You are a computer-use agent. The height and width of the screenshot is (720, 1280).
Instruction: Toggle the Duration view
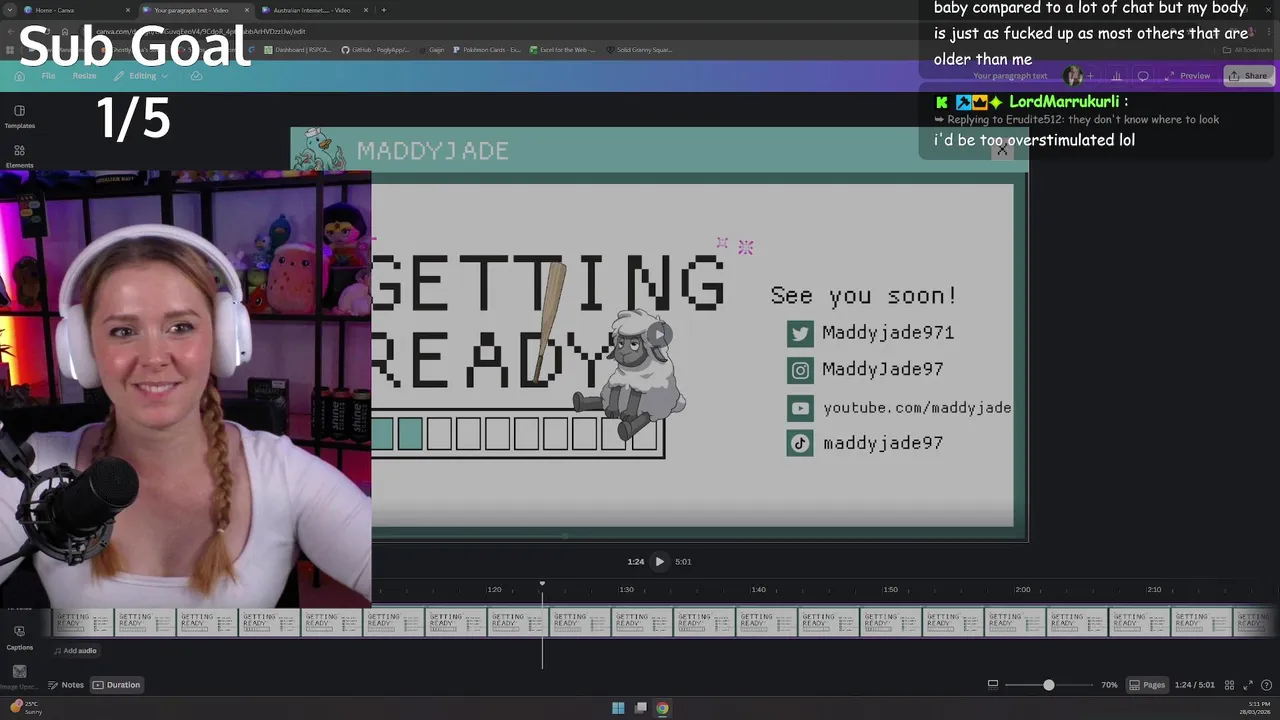(x=117, y=685)
